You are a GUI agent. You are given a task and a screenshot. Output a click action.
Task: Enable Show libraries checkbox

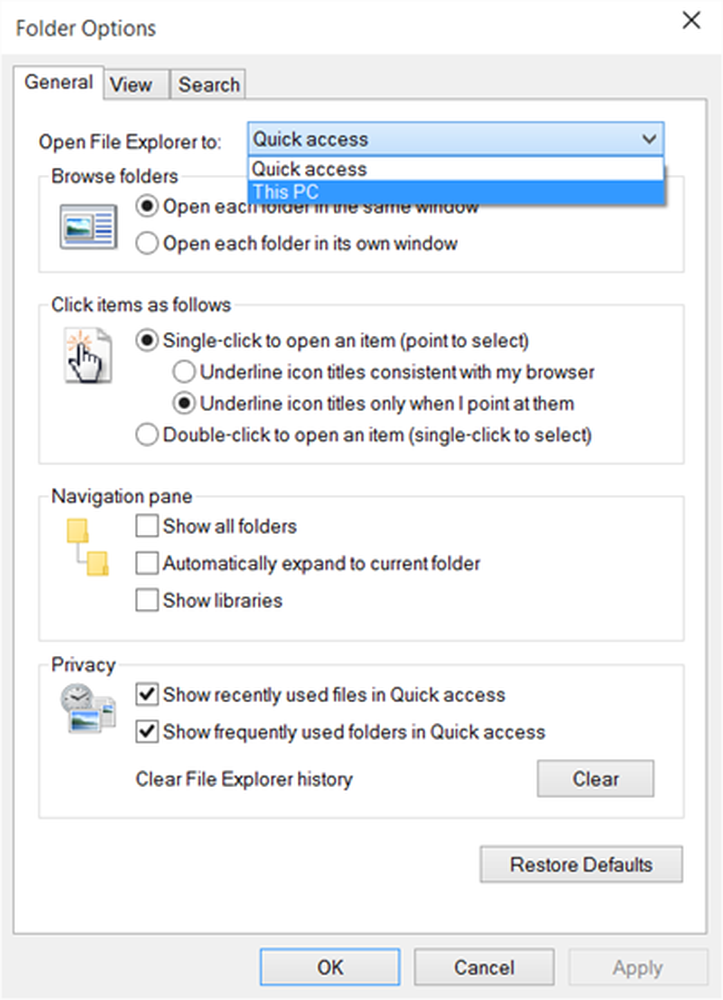[147, 601]
